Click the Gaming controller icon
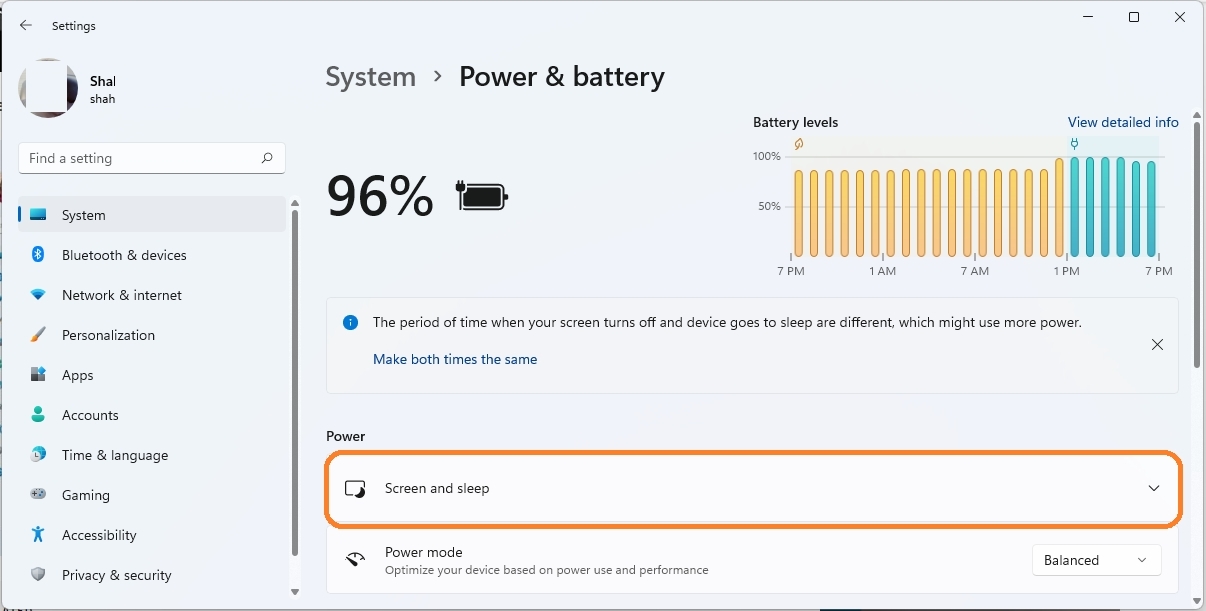Viewport: 1206px width, 611px height. pos(38,495)
